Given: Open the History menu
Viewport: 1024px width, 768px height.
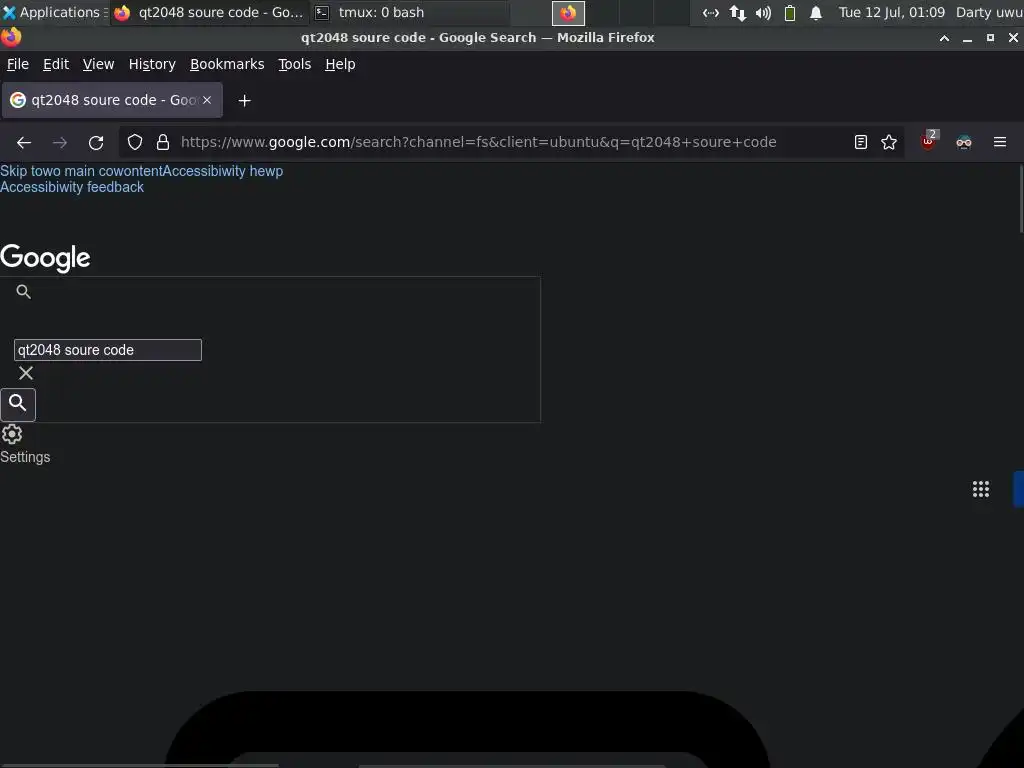Looking at the screenshot, I should [x=152, y=64].
